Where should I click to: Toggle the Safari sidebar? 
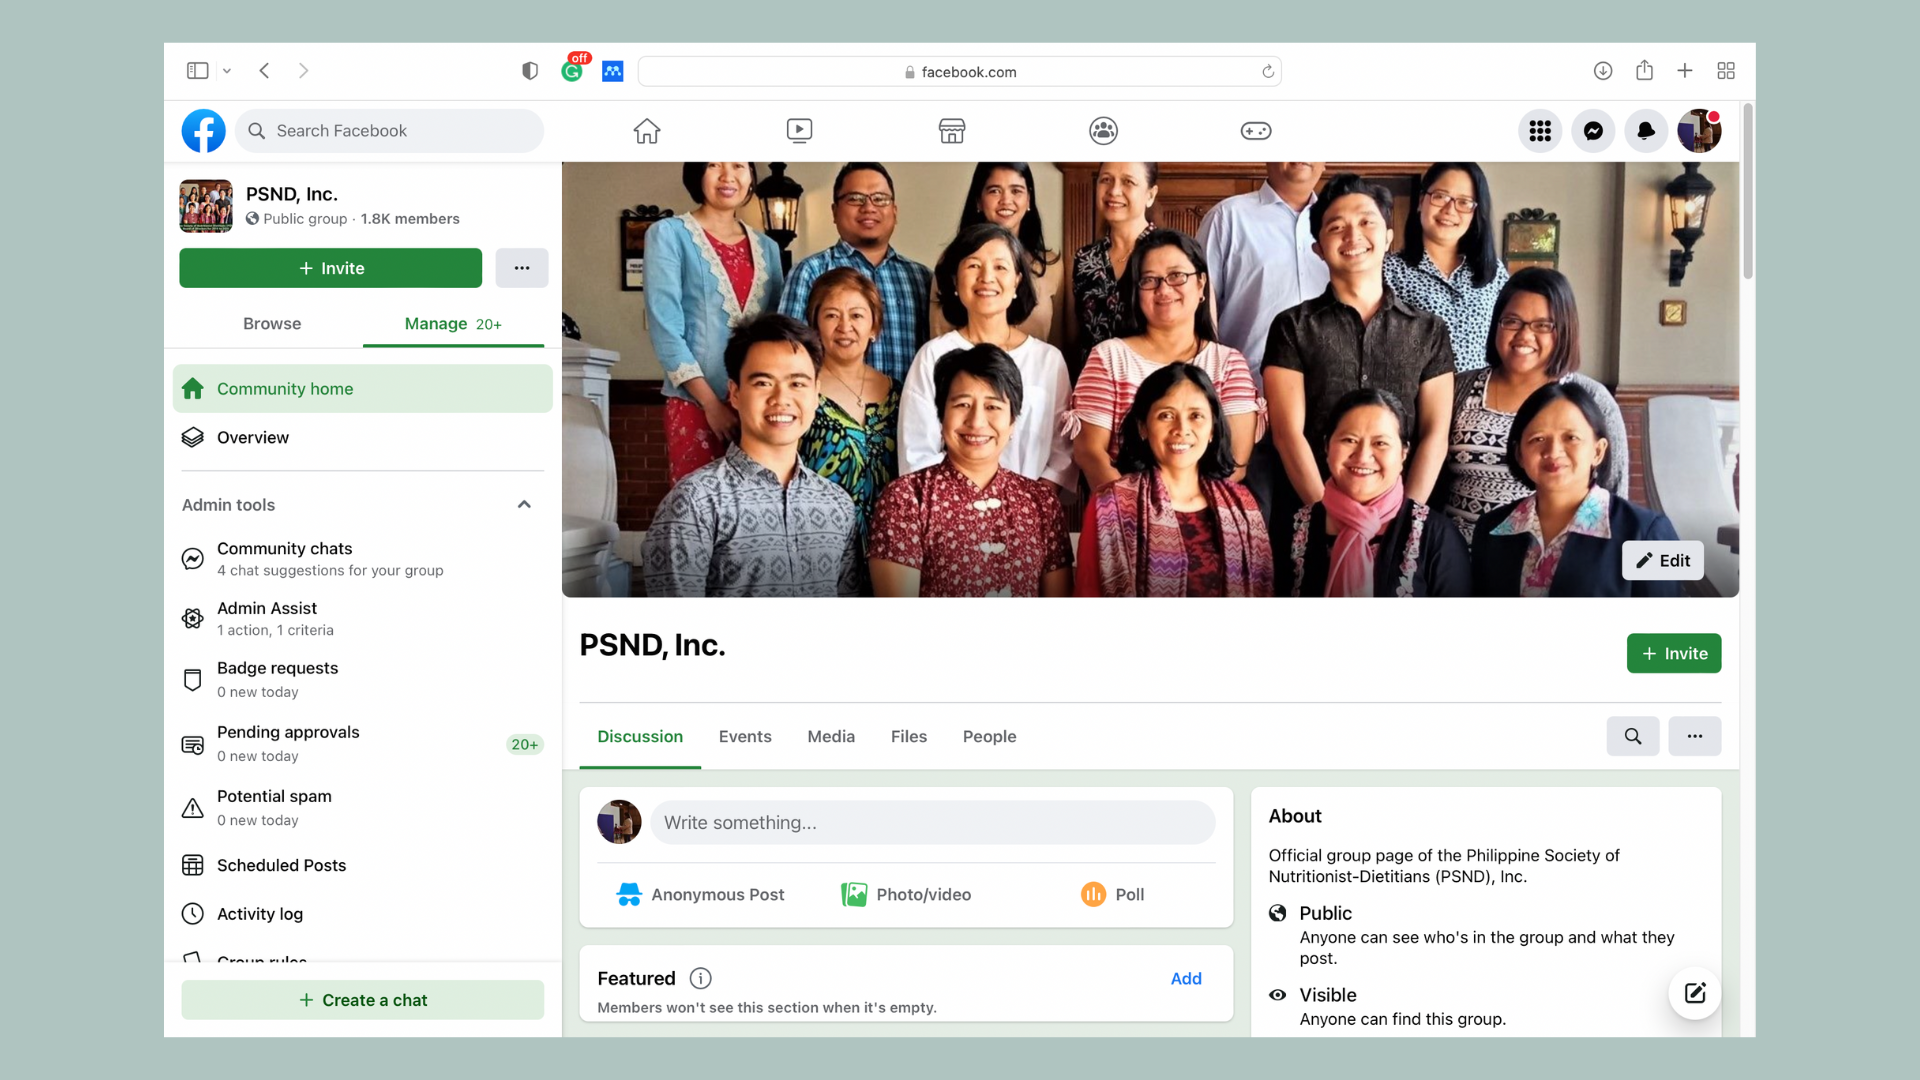(197, 71)
